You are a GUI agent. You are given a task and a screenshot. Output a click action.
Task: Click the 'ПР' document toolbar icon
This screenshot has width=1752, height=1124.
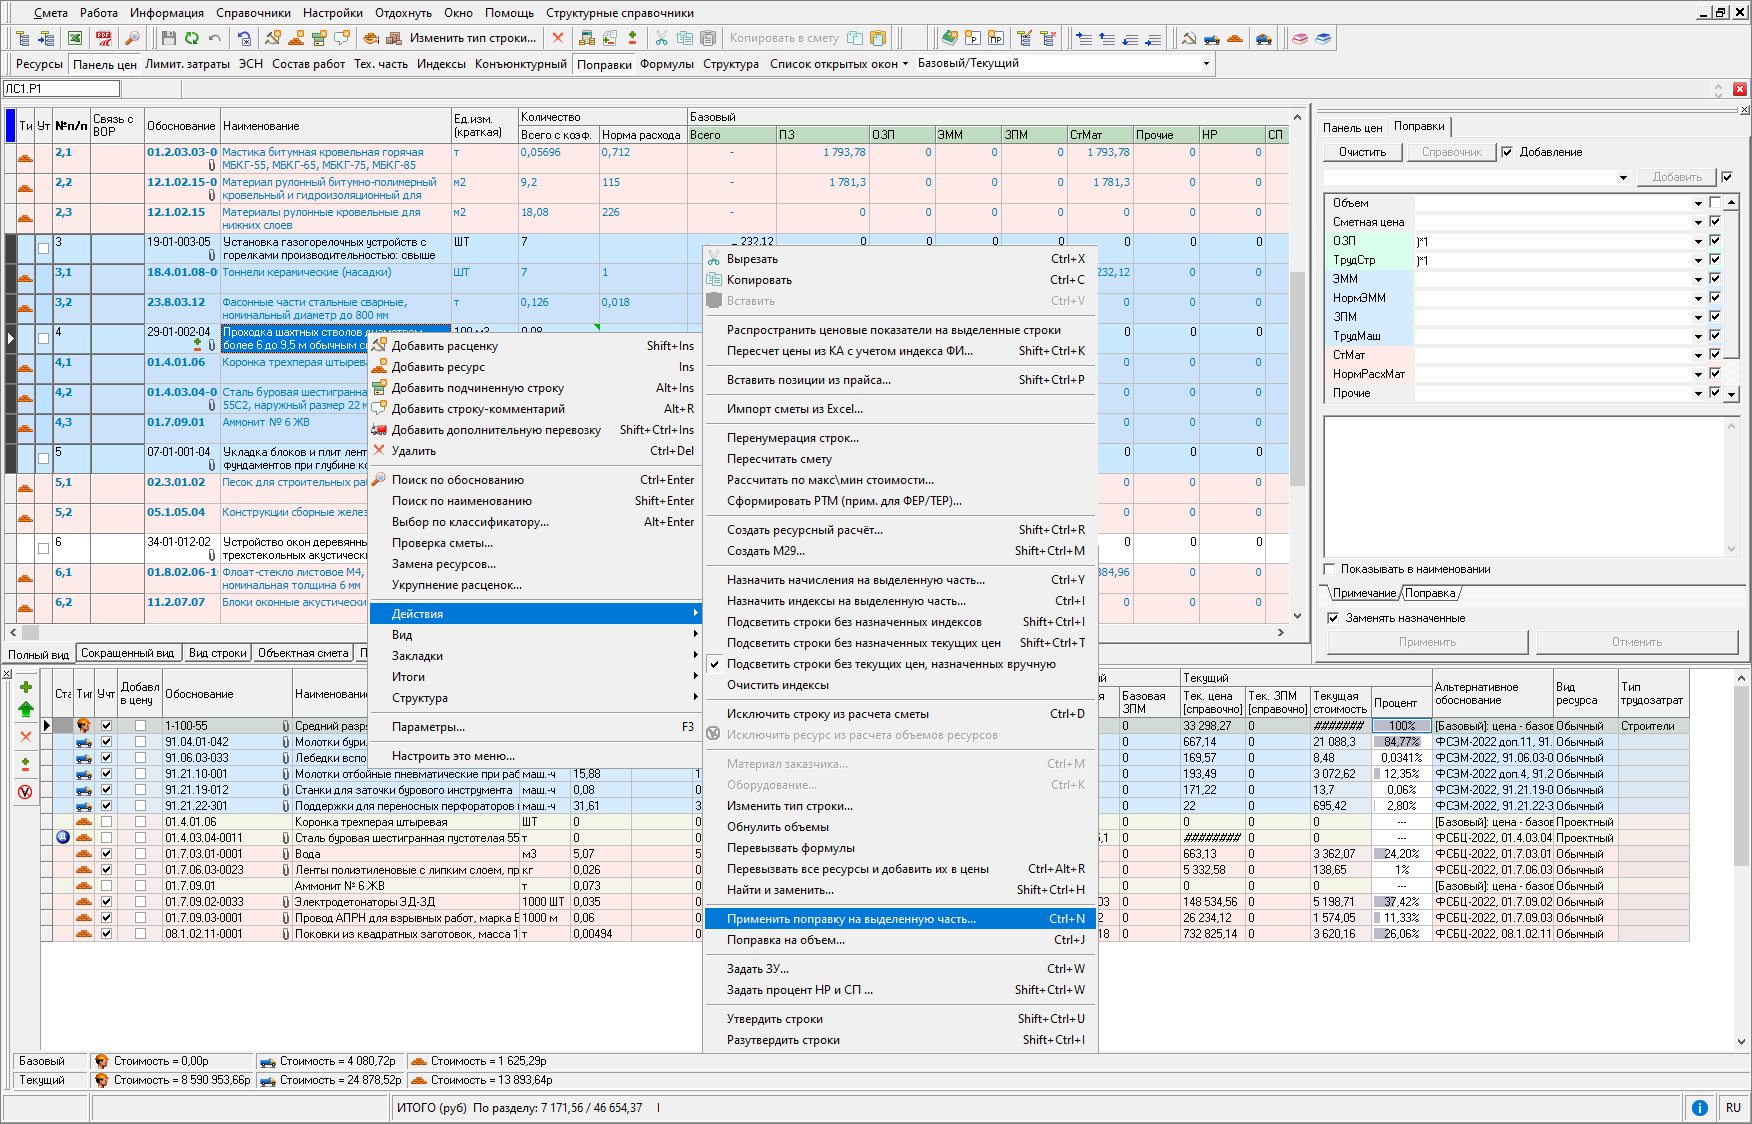(x=996, y=38)
